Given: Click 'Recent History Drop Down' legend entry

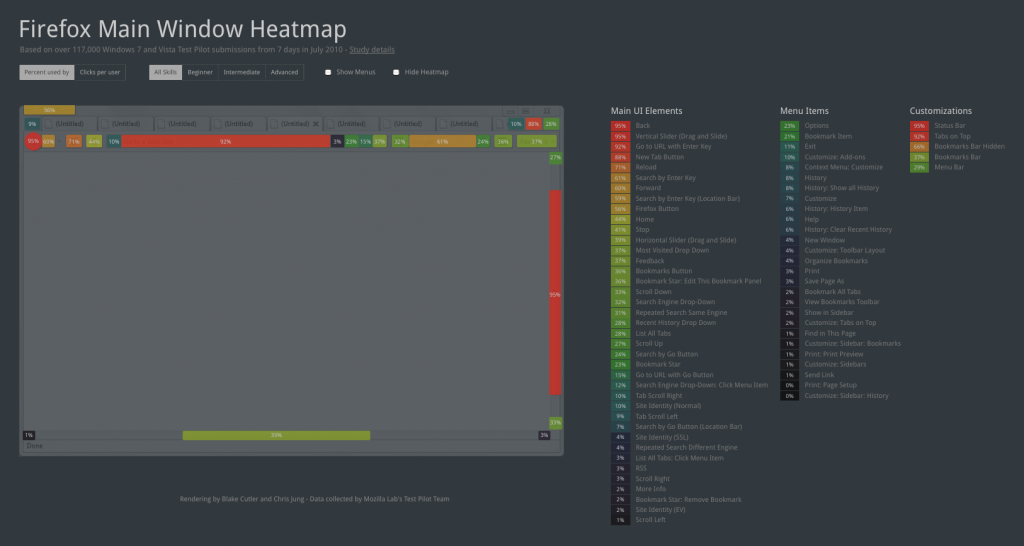Looking at the screenshot, I should (675, 323).
